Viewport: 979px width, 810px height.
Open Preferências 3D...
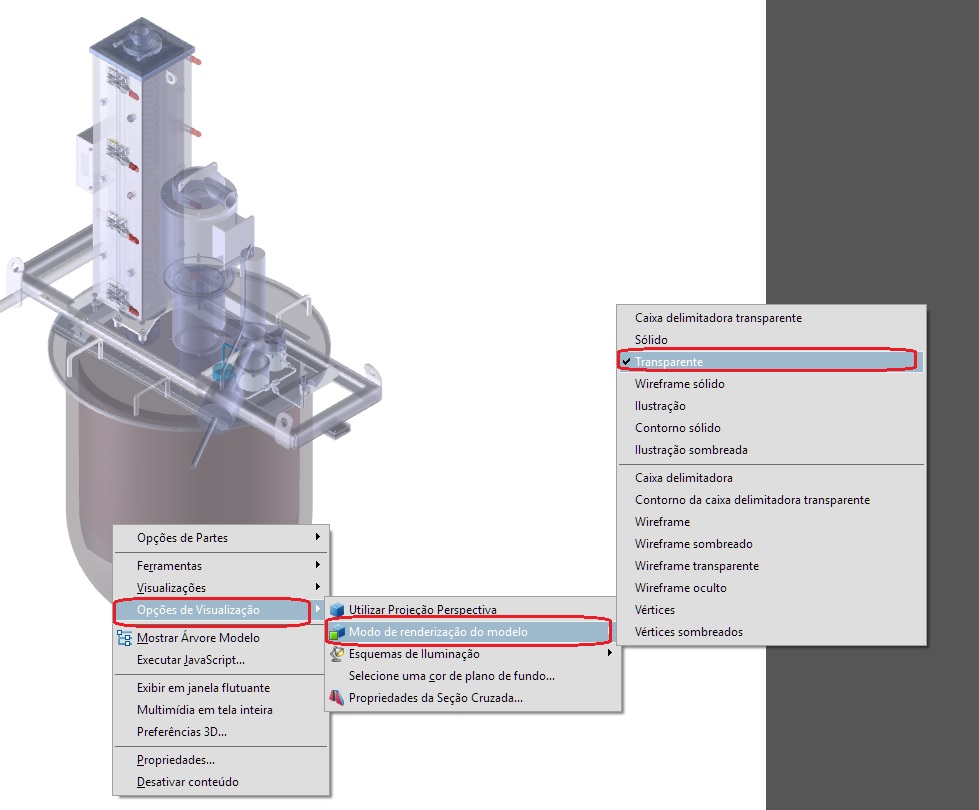click(221, 731)
